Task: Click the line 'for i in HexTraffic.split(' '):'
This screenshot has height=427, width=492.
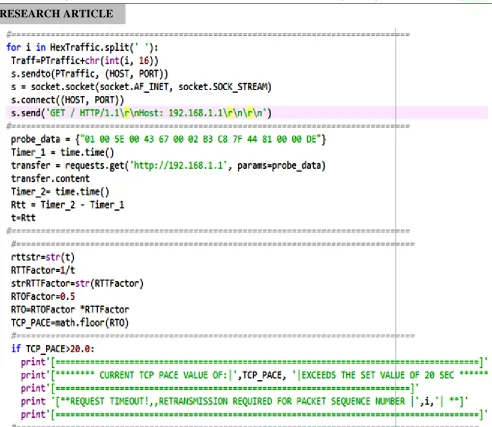Action: tap(82, 47)
